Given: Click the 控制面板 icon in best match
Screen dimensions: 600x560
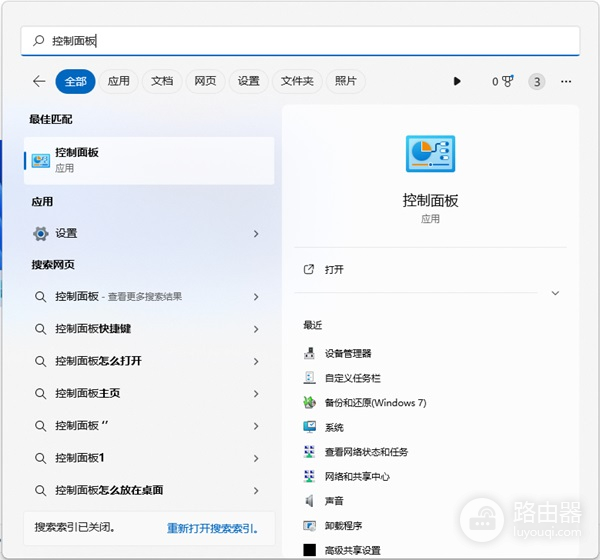Looking at the screenshot, I should coord(41,161).
